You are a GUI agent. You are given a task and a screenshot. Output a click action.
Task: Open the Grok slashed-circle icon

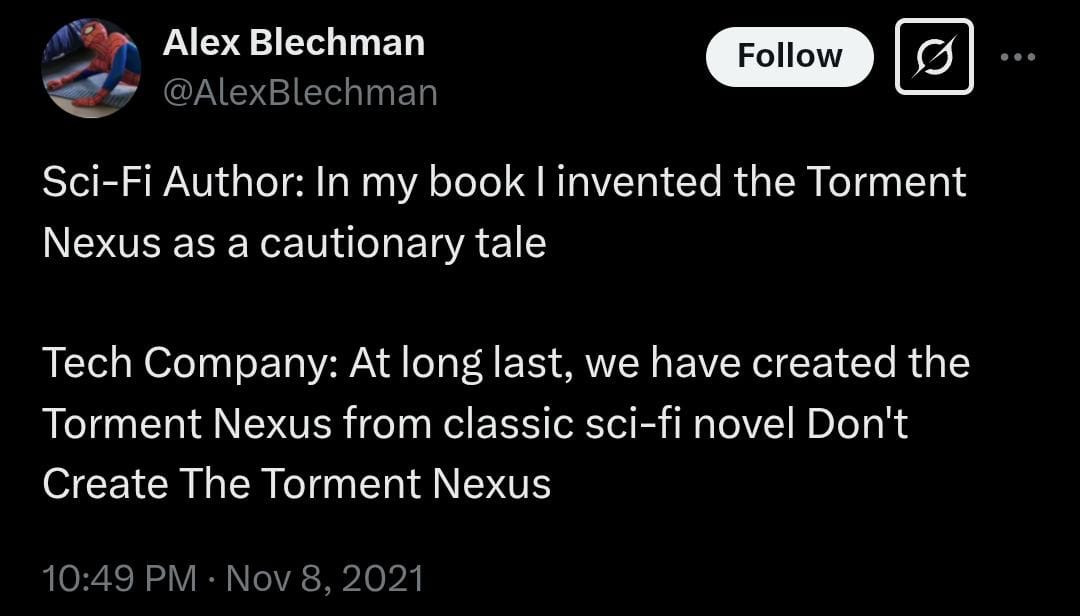tap(934, 57)
